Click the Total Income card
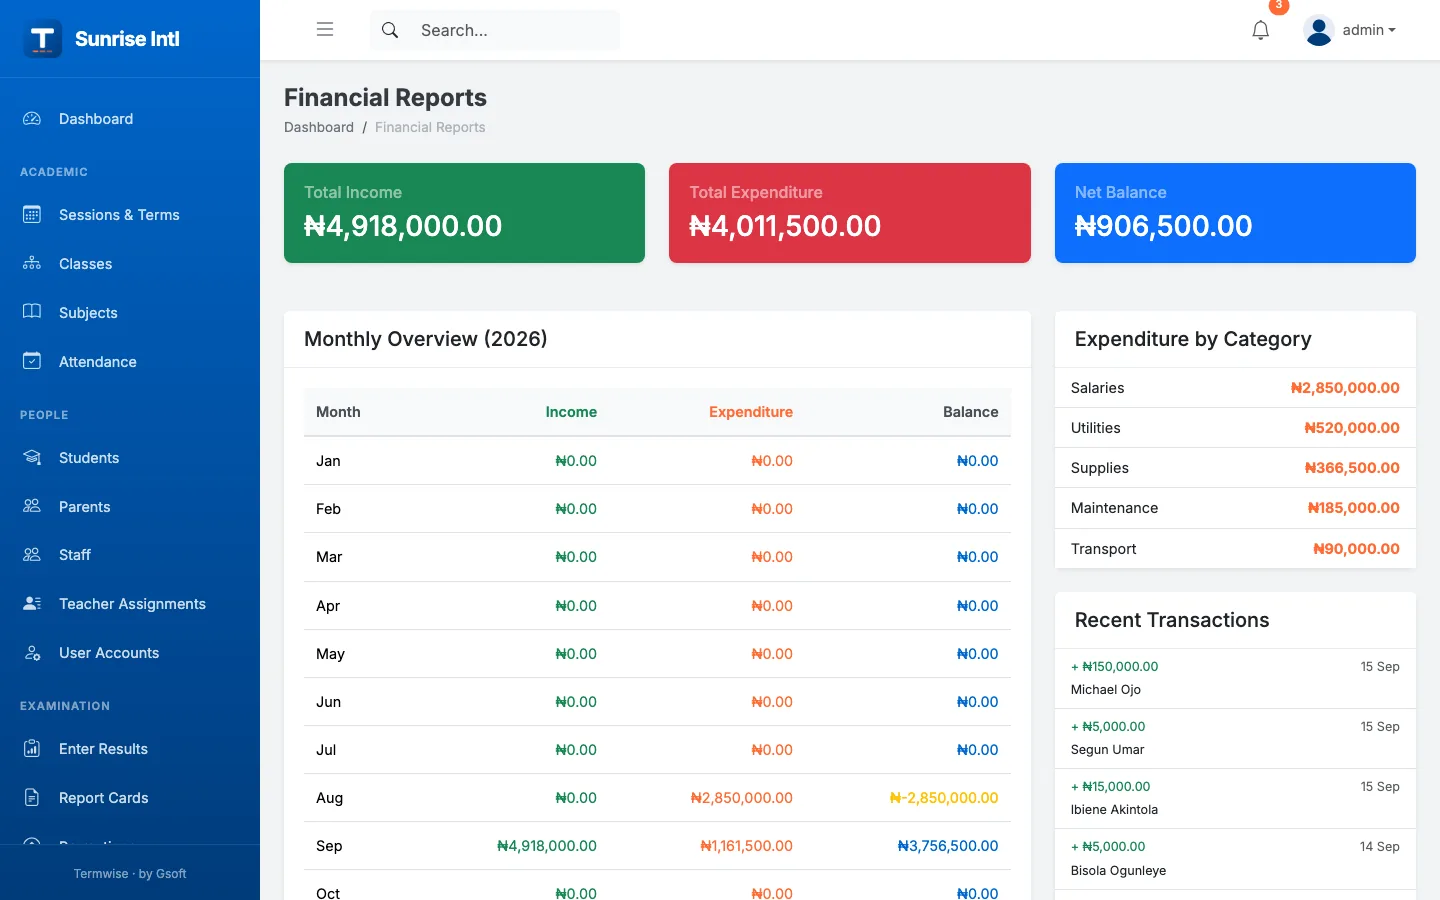 464,213
